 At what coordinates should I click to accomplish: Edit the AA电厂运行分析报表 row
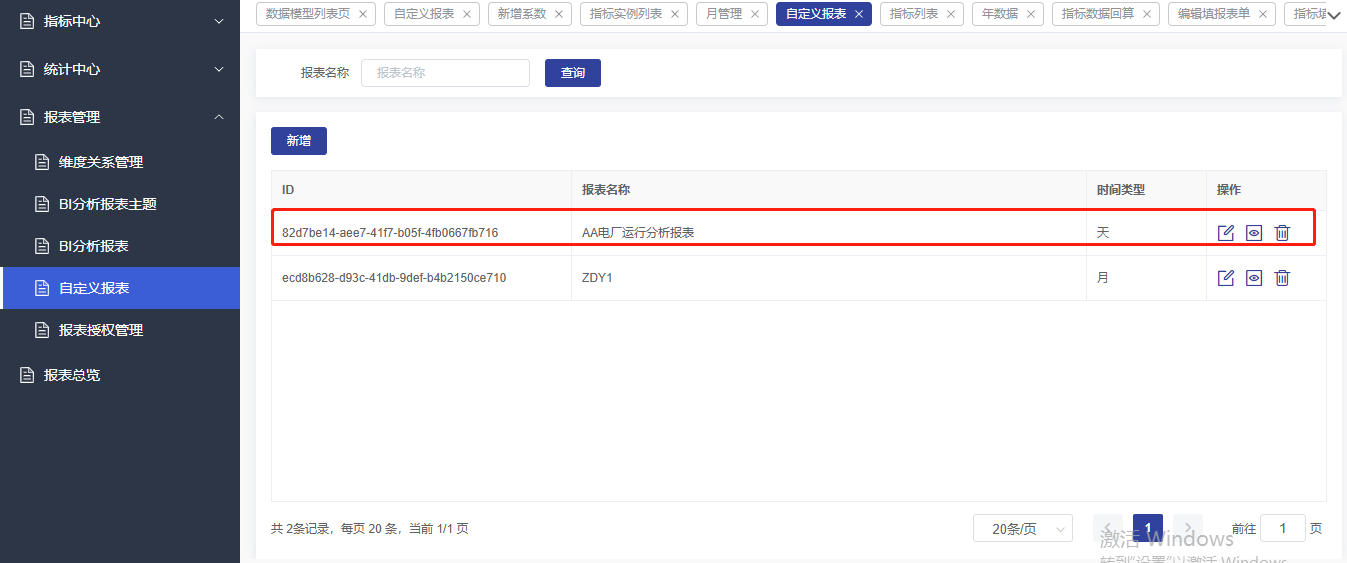pyautogui.click(x=1226, y=233)
